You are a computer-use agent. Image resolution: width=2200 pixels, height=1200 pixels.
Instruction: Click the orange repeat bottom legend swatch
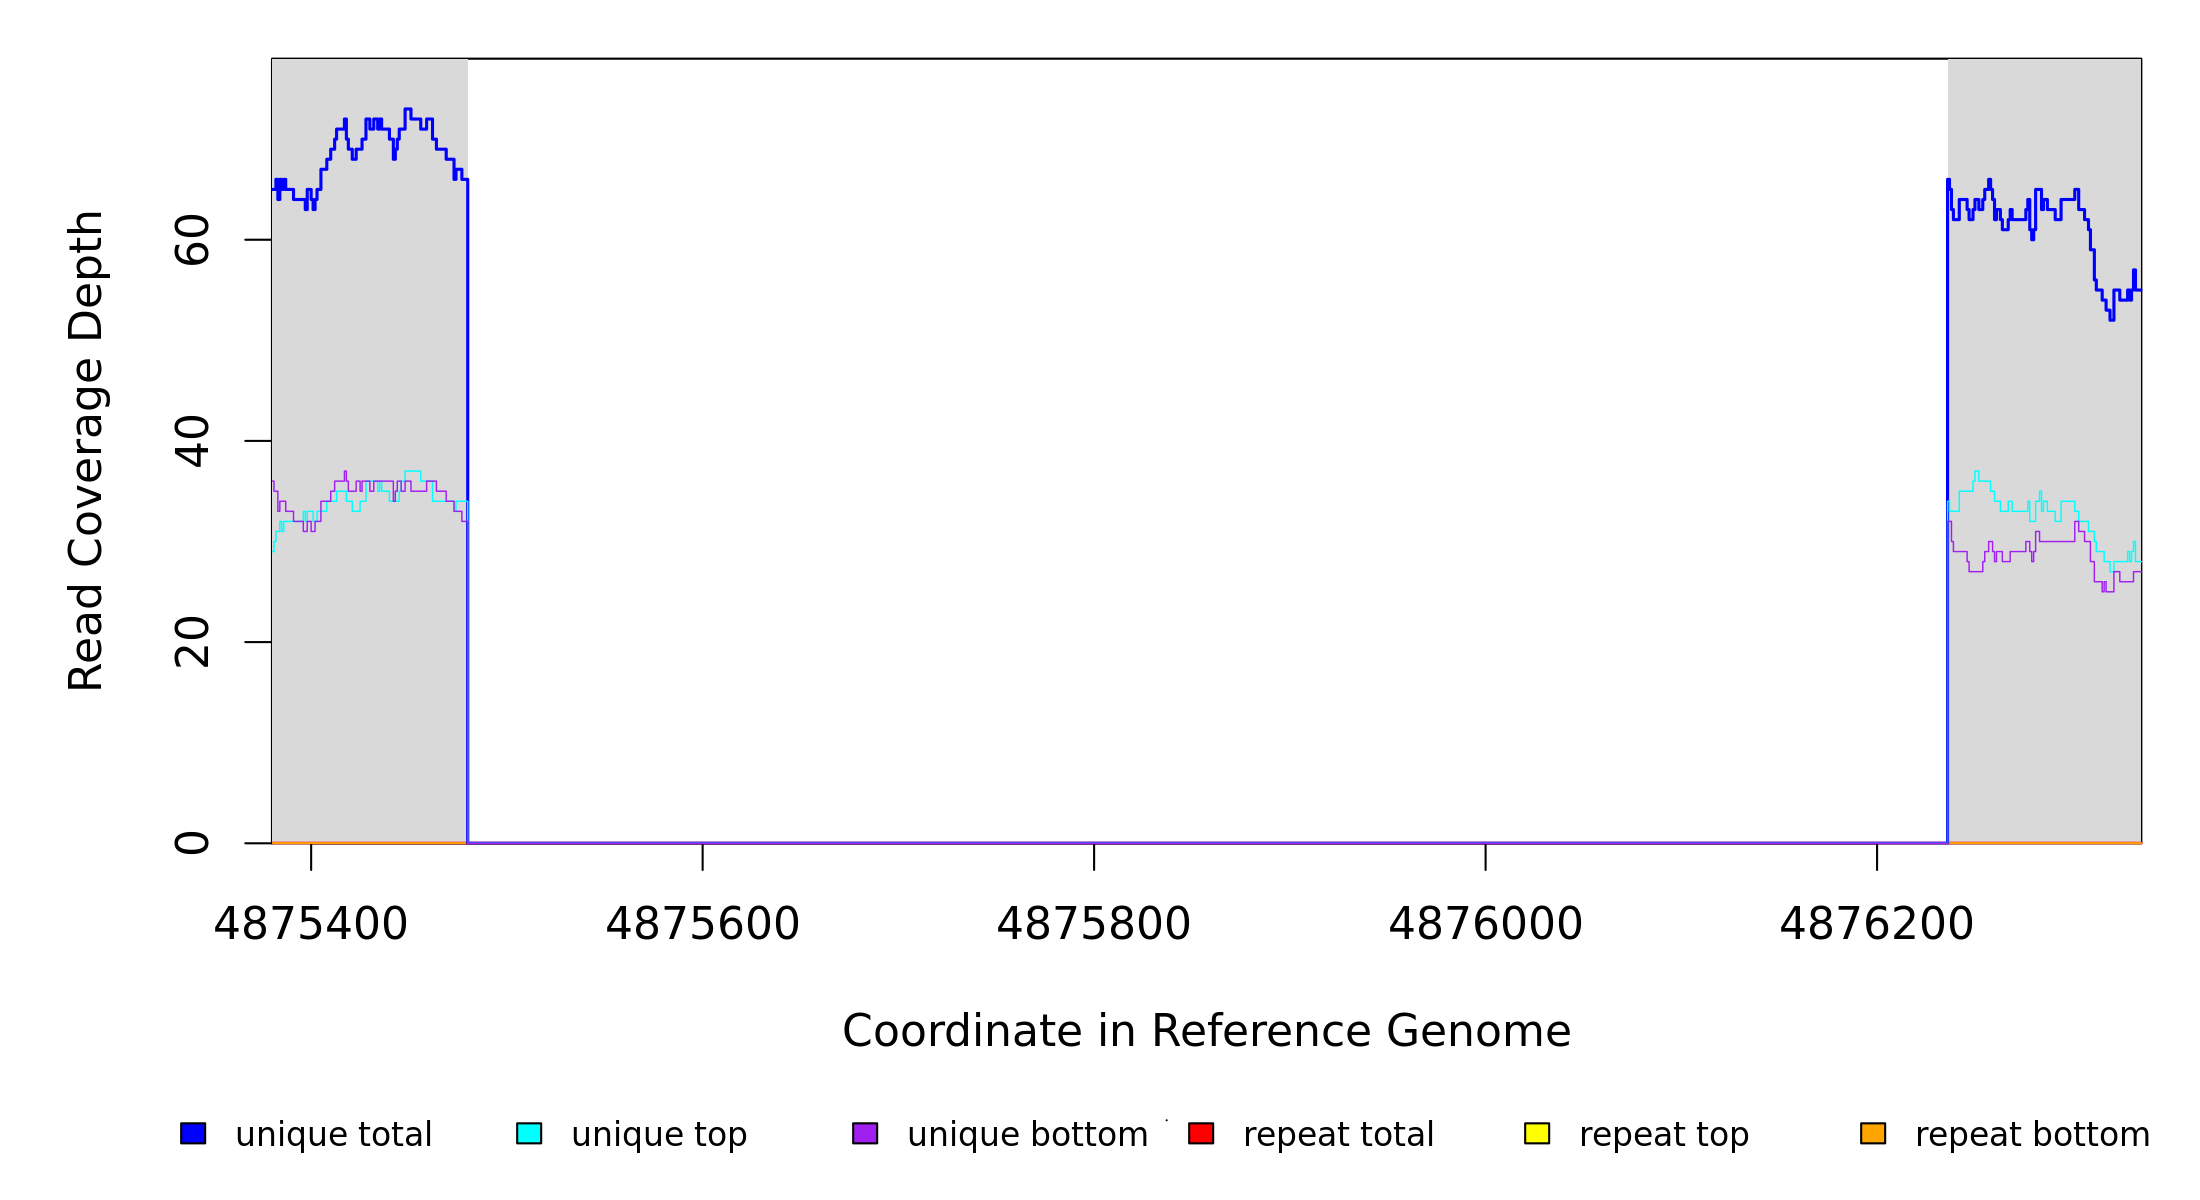[1873, 1133]
